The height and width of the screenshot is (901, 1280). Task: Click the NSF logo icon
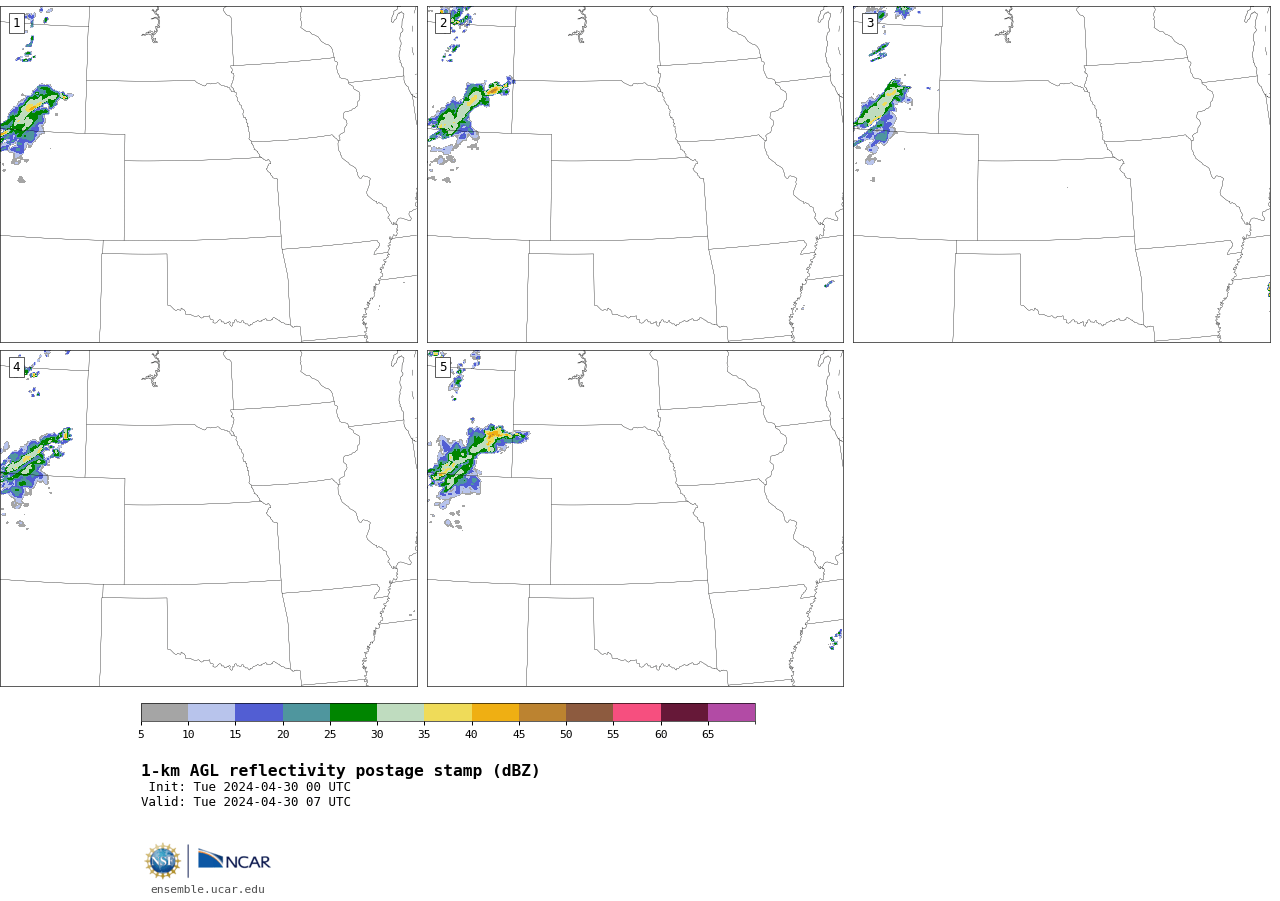click(163, 861)
